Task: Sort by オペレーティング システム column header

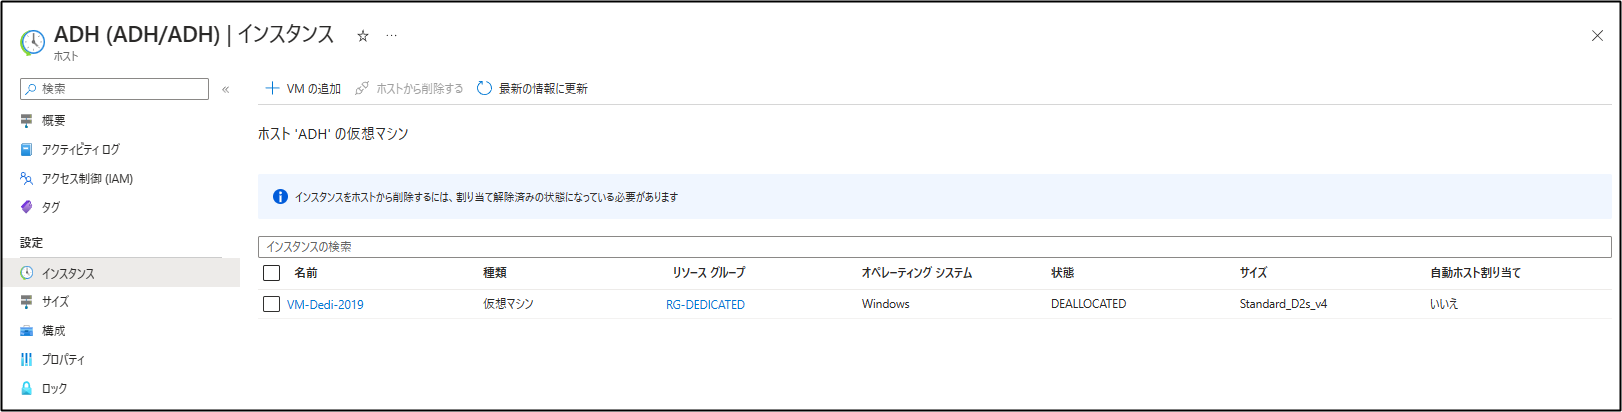Action: tap(917, 273)
